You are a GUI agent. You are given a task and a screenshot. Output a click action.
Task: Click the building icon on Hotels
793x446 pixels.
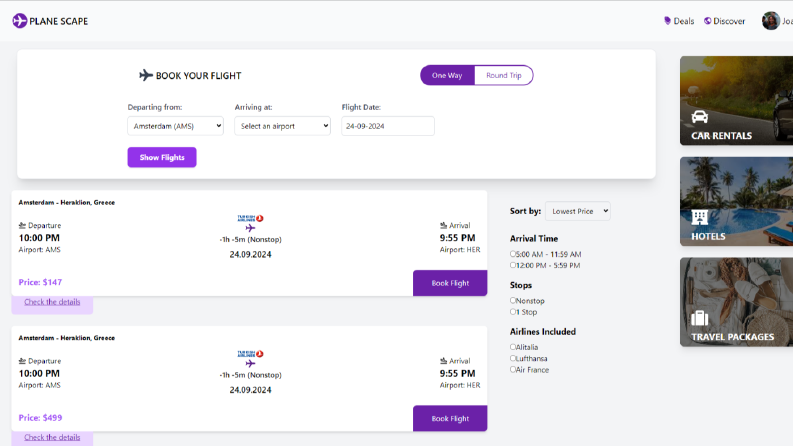(699, 217)
